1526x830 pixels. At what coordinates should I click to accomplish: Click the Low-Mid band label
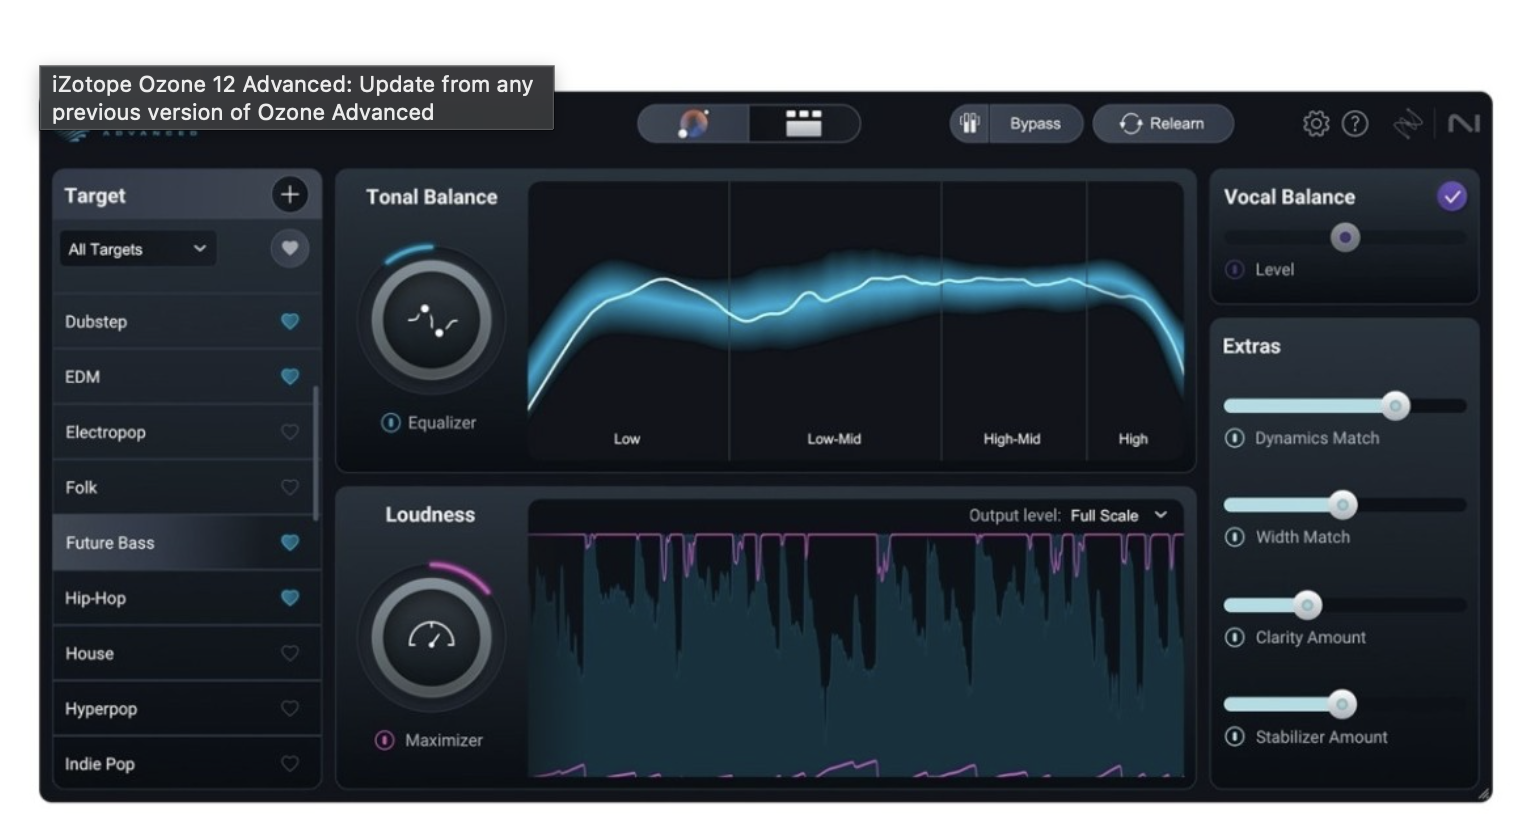[834, 439]
